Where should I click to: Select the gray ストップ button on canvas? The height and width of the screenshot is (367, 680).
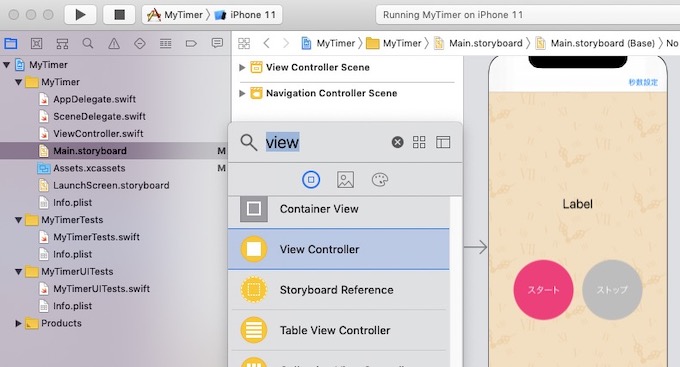coord(612,290)
